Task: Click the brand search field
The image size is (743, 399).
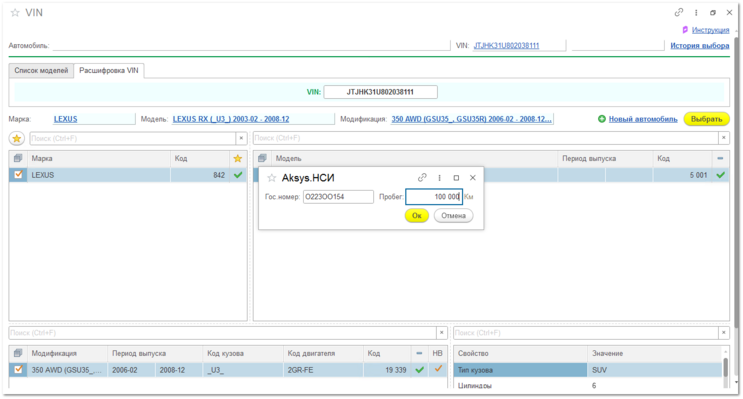Action: pyautogui.click(x=133, y=138)
